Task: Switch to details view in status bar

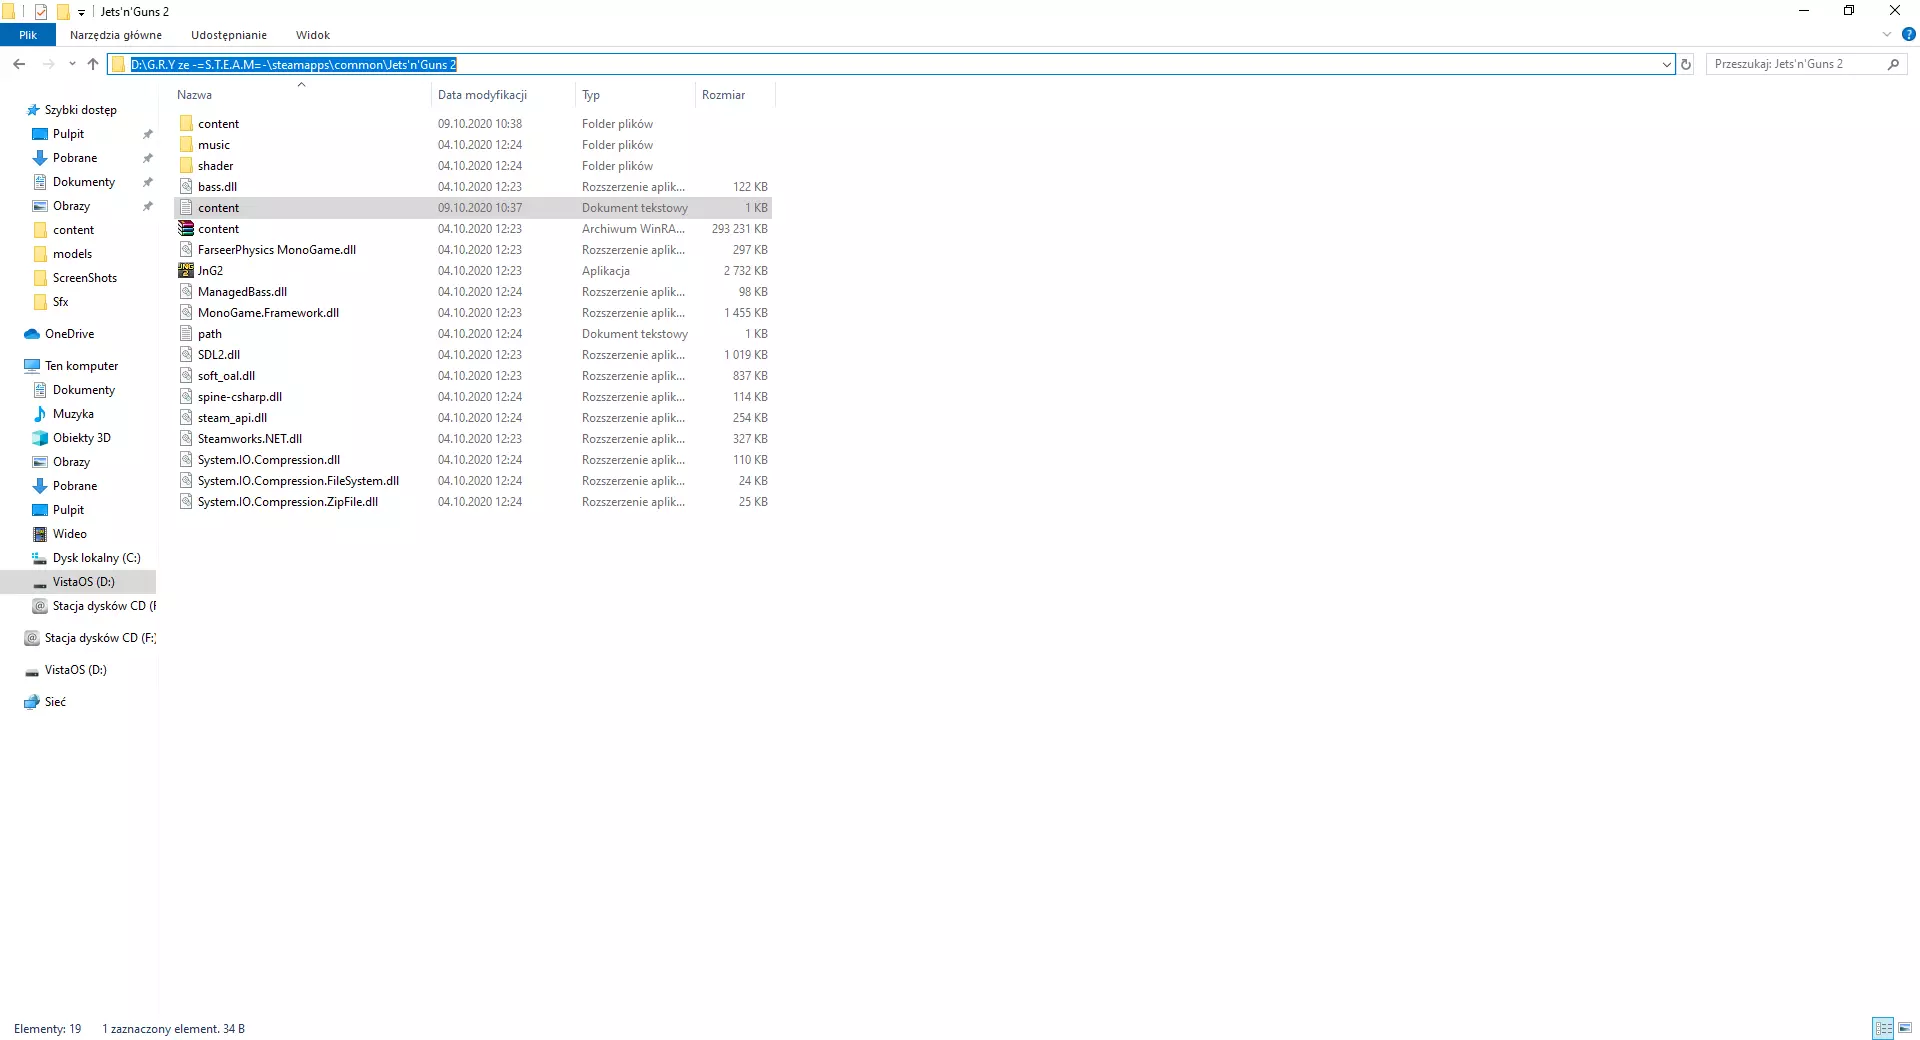Action: click(1883, 1028)
